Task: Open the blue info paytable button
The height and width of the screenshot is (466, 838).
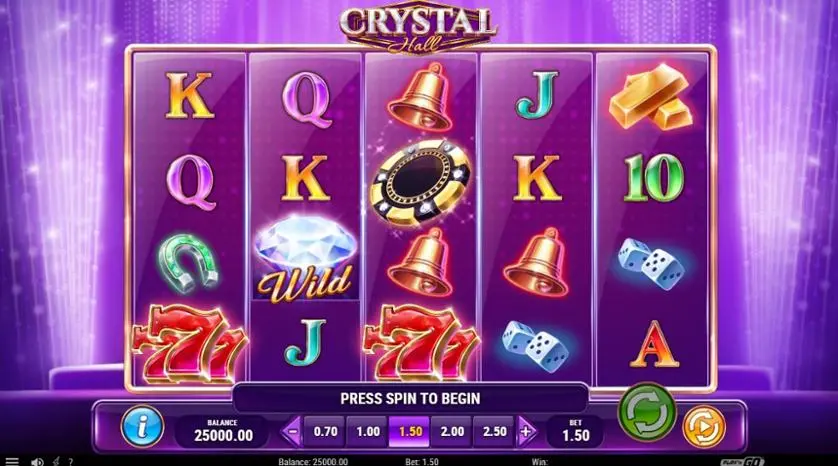Action: coord(142,426)
